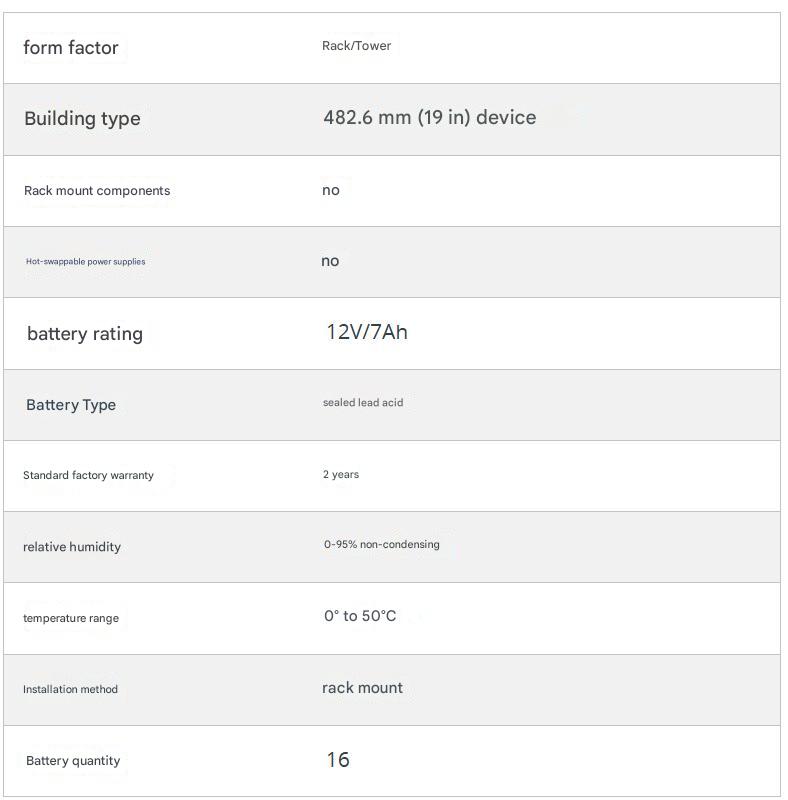Click the "Standard factory warranty" label

[88, 476]
